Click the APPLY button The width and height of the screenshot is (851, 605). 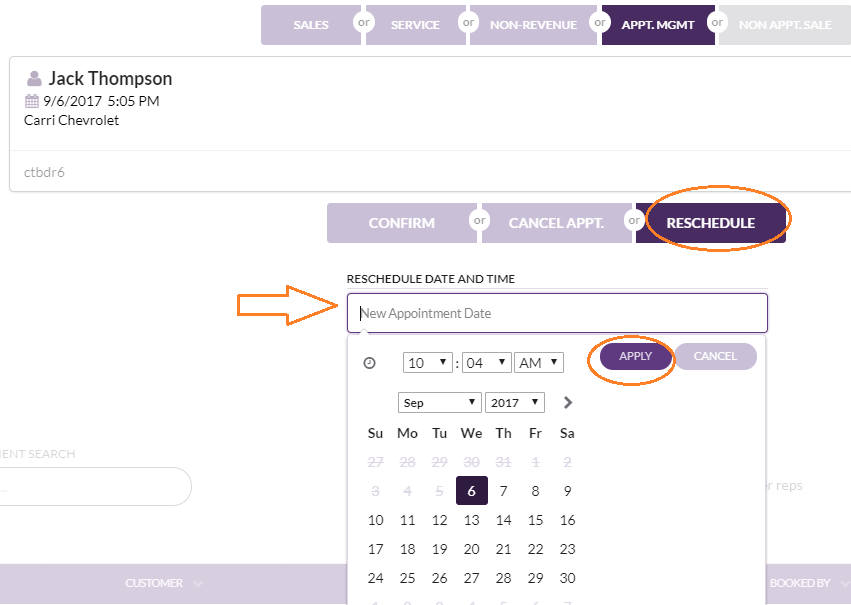click(636, 356)
